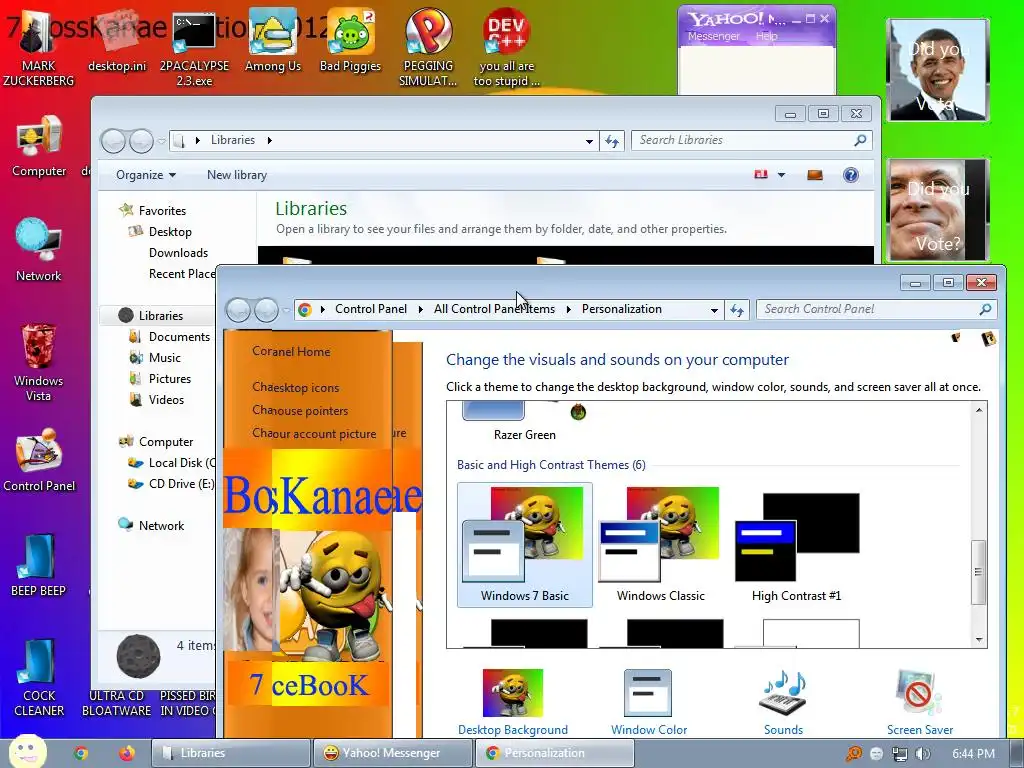Open the Among Us desktop shortcut
Screen dimensions: 1024x768
click(272, 40)
